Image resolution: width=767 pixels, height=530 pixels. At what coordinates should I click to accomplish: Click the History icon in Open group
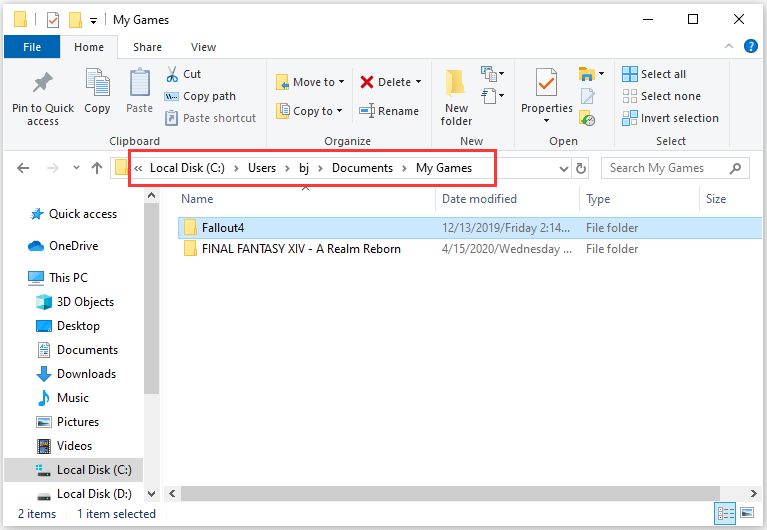coord(587,118)
